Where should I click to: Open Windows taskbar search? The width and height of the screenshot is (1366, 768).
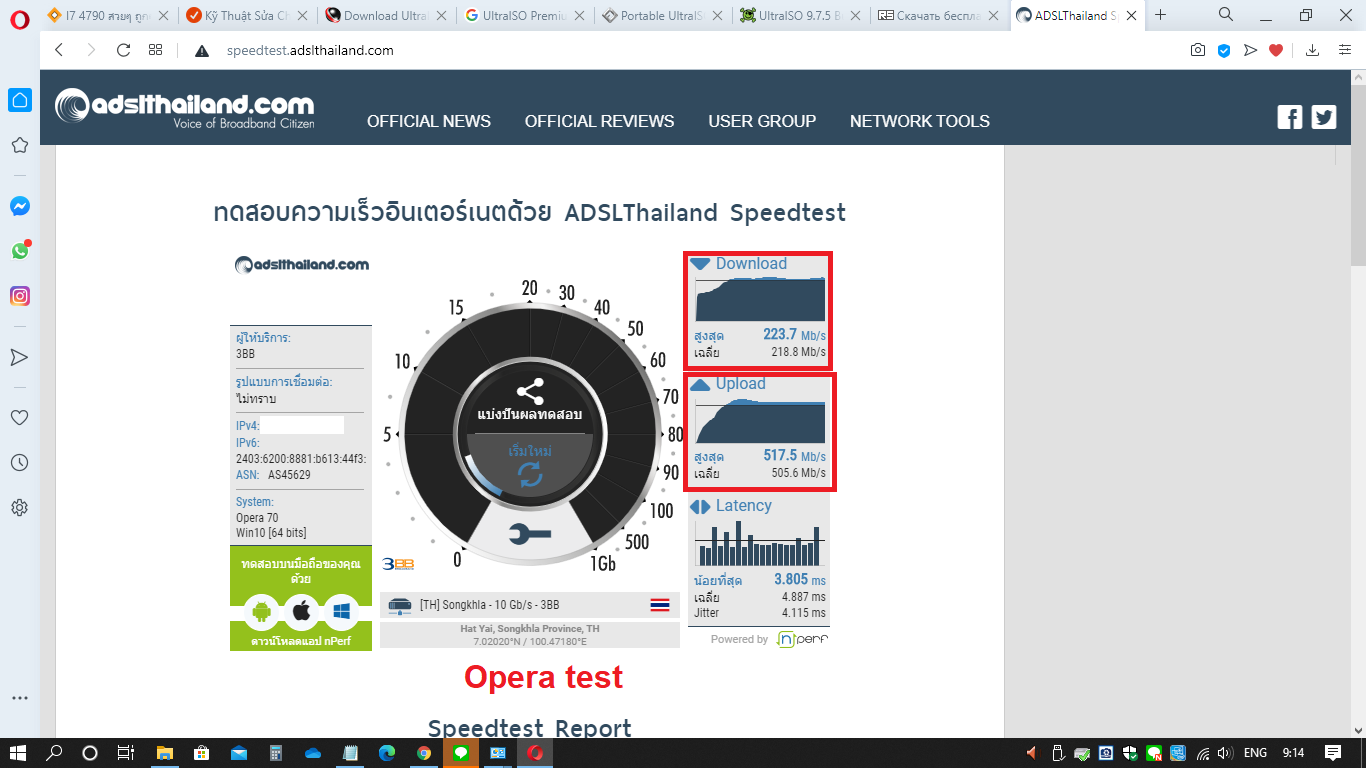click(55, 752)
